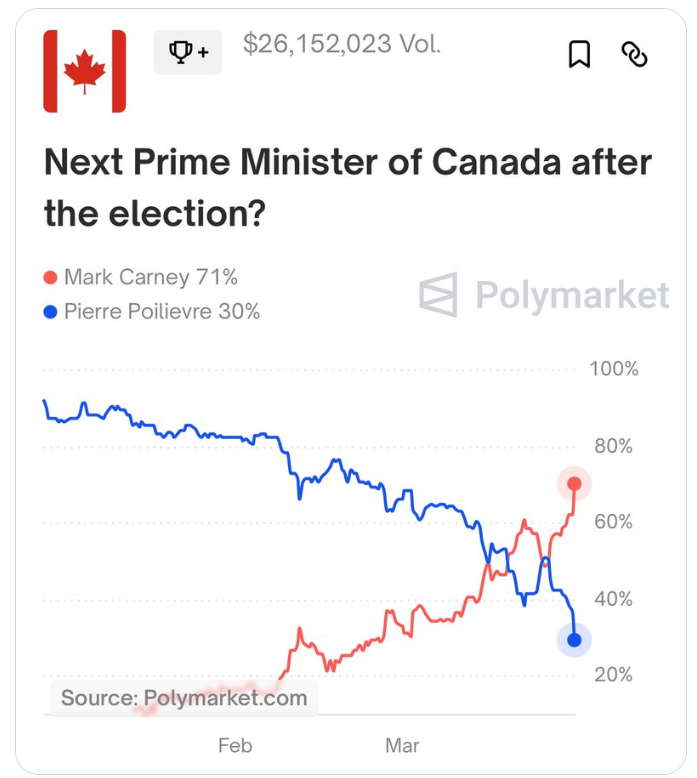Screen dimensions: 697x778
Task: Click the 20% axis label
Action: pyautogui.click(x=612, y=675)
